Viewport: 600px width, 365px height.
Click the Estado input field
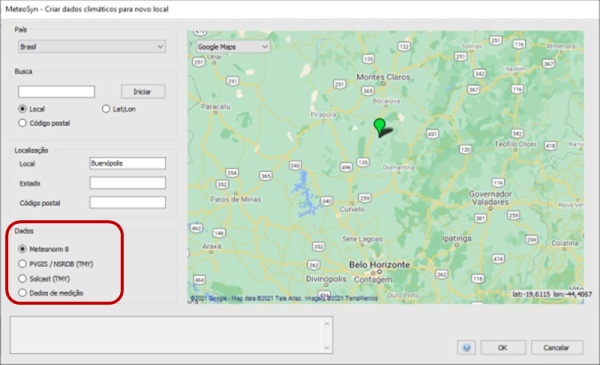click(x=128, y=183)
